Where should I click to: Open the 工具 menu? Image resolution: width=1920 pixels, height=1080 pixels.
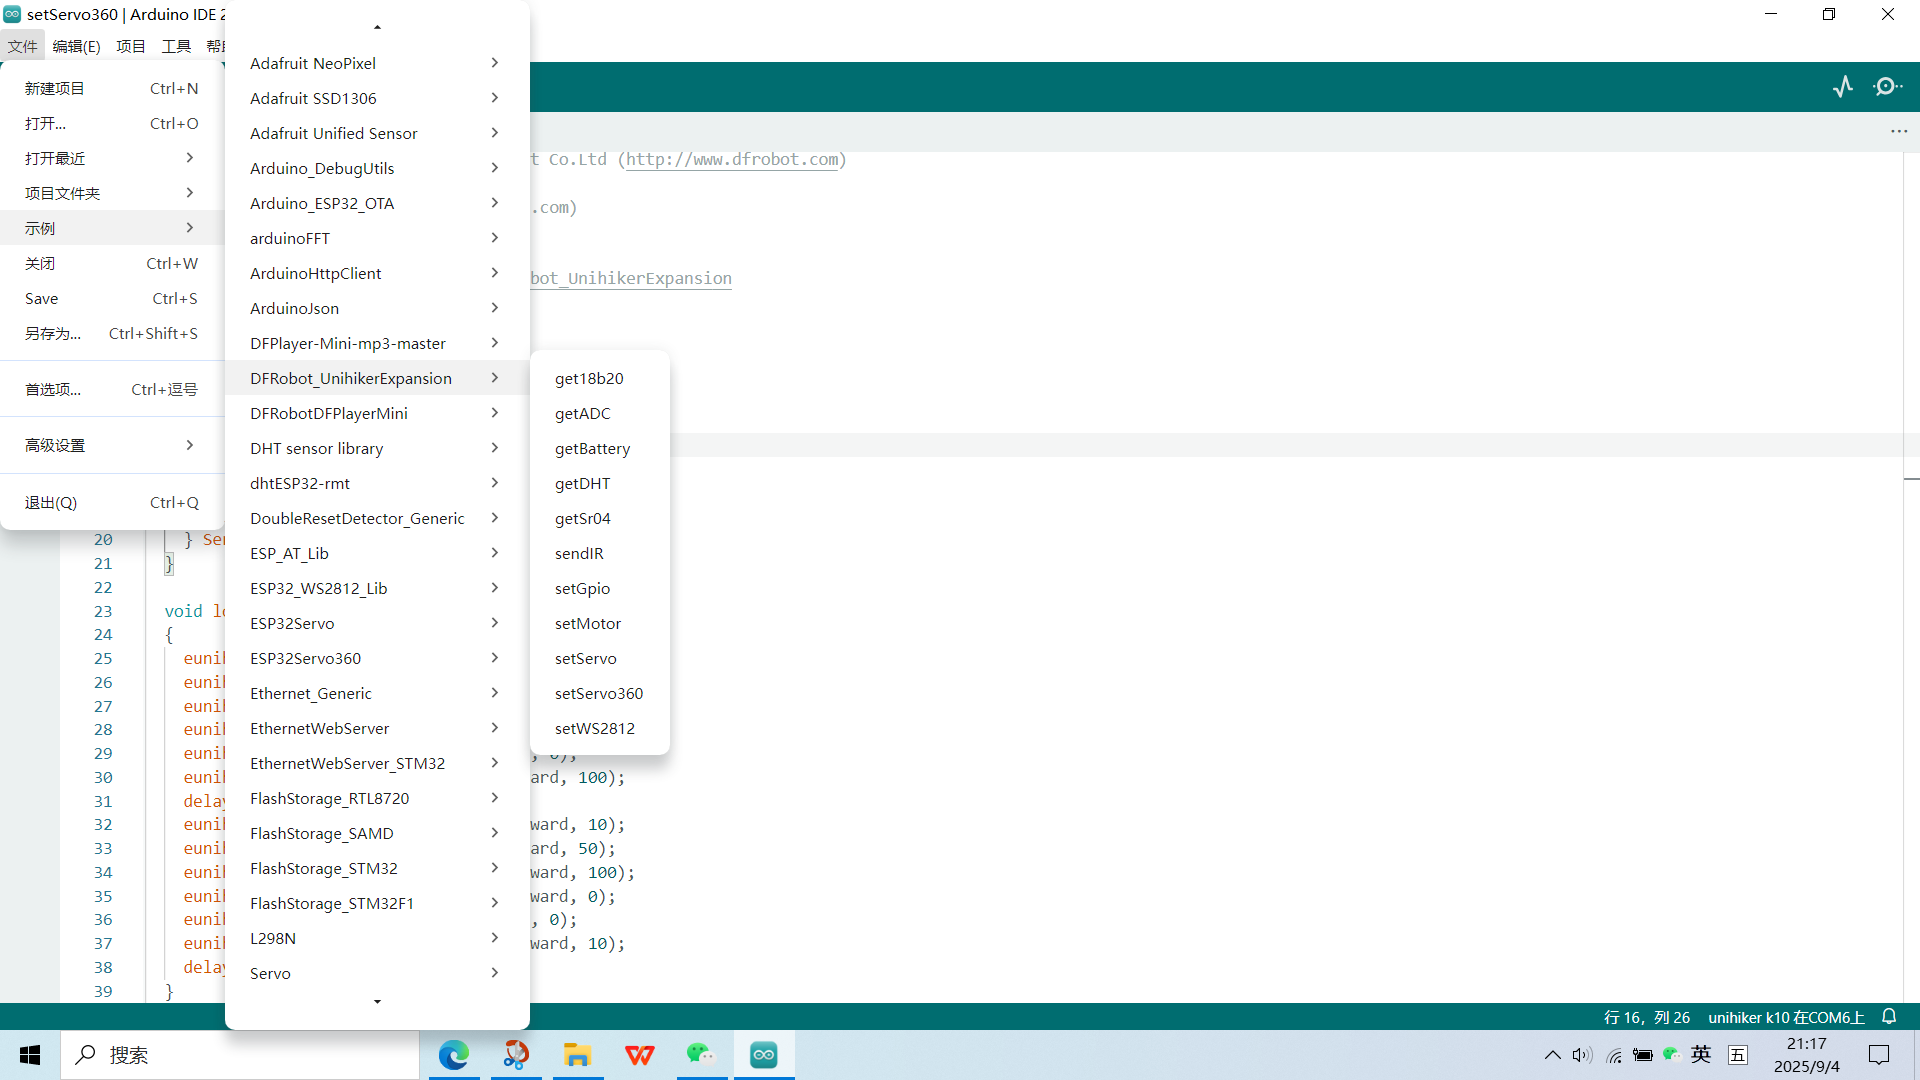[176, 46]
